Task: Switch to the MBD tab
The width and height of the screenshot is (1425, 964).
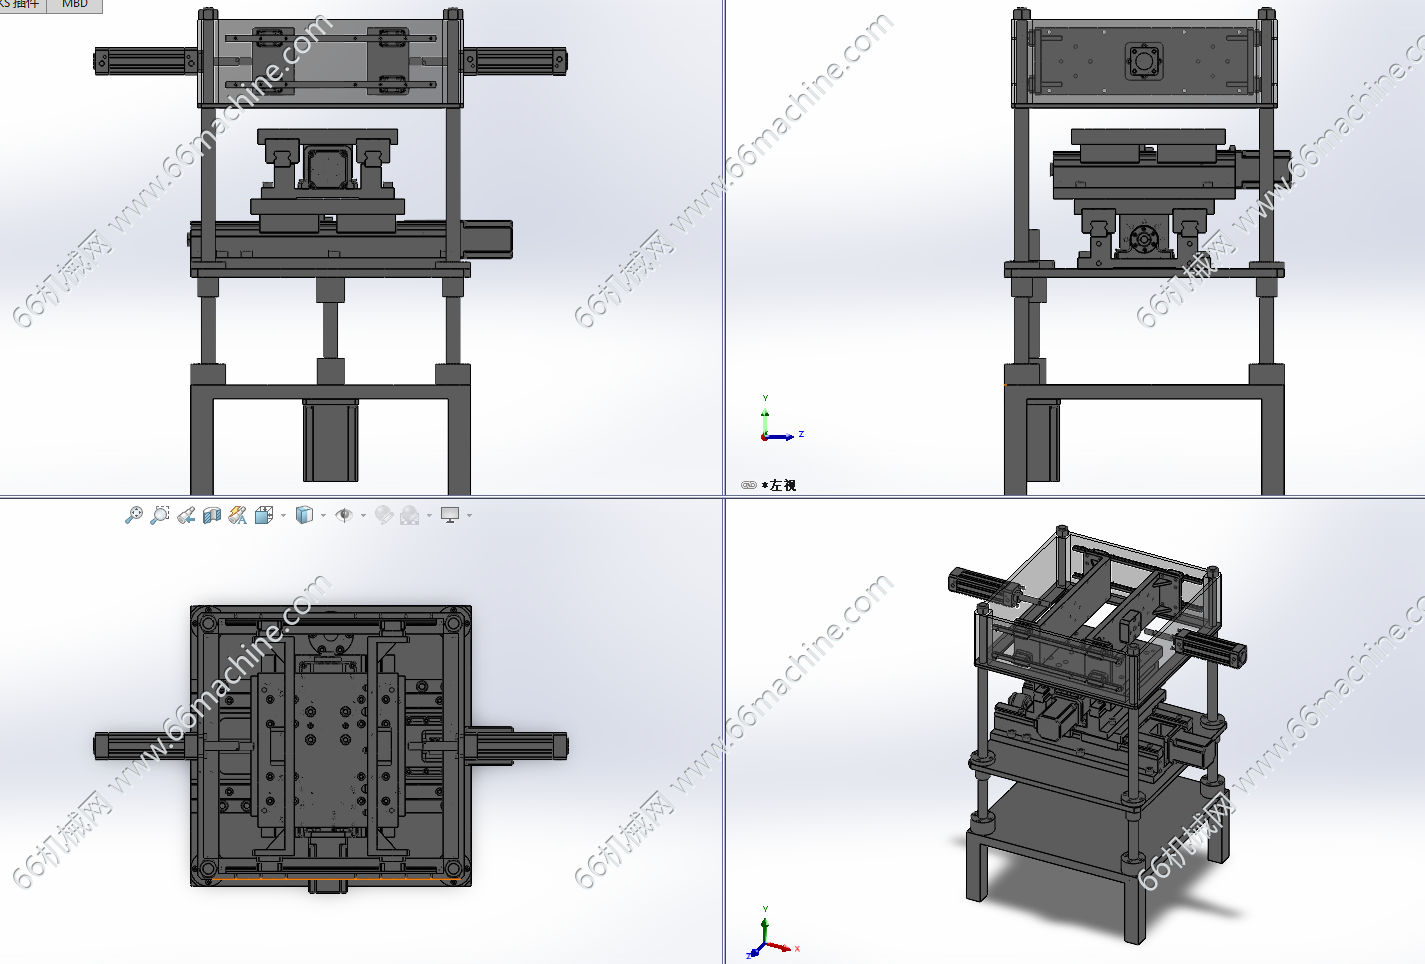Action: (75, 5)
